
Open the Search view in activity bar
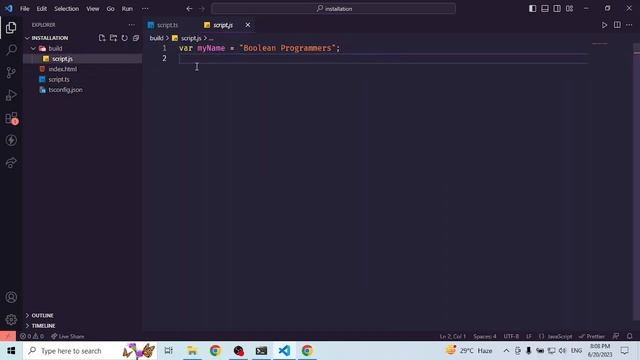11,50
